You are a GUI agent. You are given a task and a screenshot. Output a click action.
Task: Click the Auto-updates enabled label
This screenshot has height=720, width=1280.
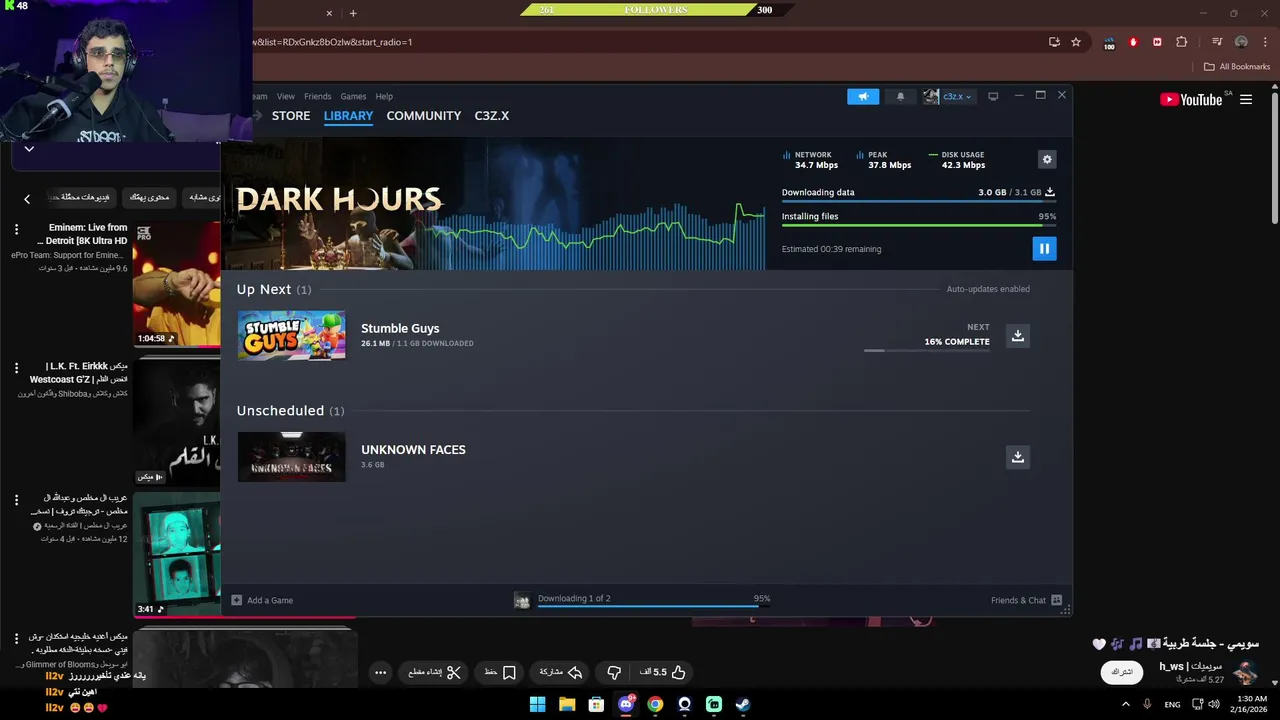coord(988,289)
